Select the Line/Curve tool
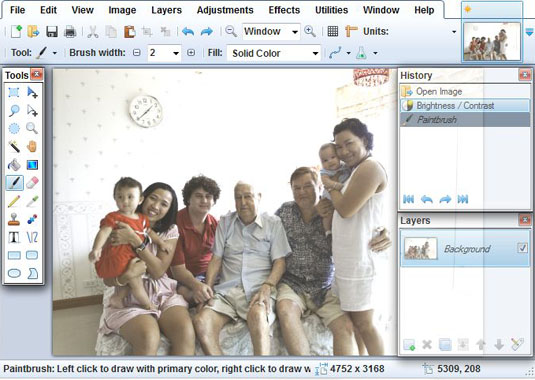 coord(32,237)
